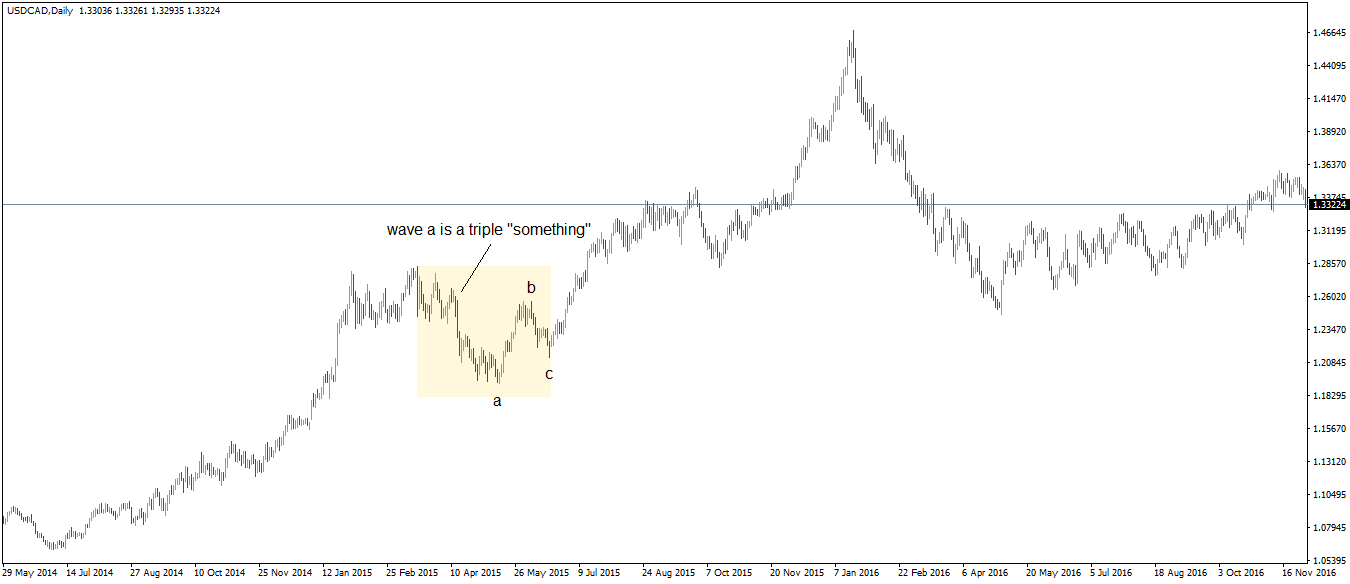Image resolution: width=1350 pixels, height=584 pixels.
Task: Click the 1.46645 price scale value
Action: [1328, 33]
